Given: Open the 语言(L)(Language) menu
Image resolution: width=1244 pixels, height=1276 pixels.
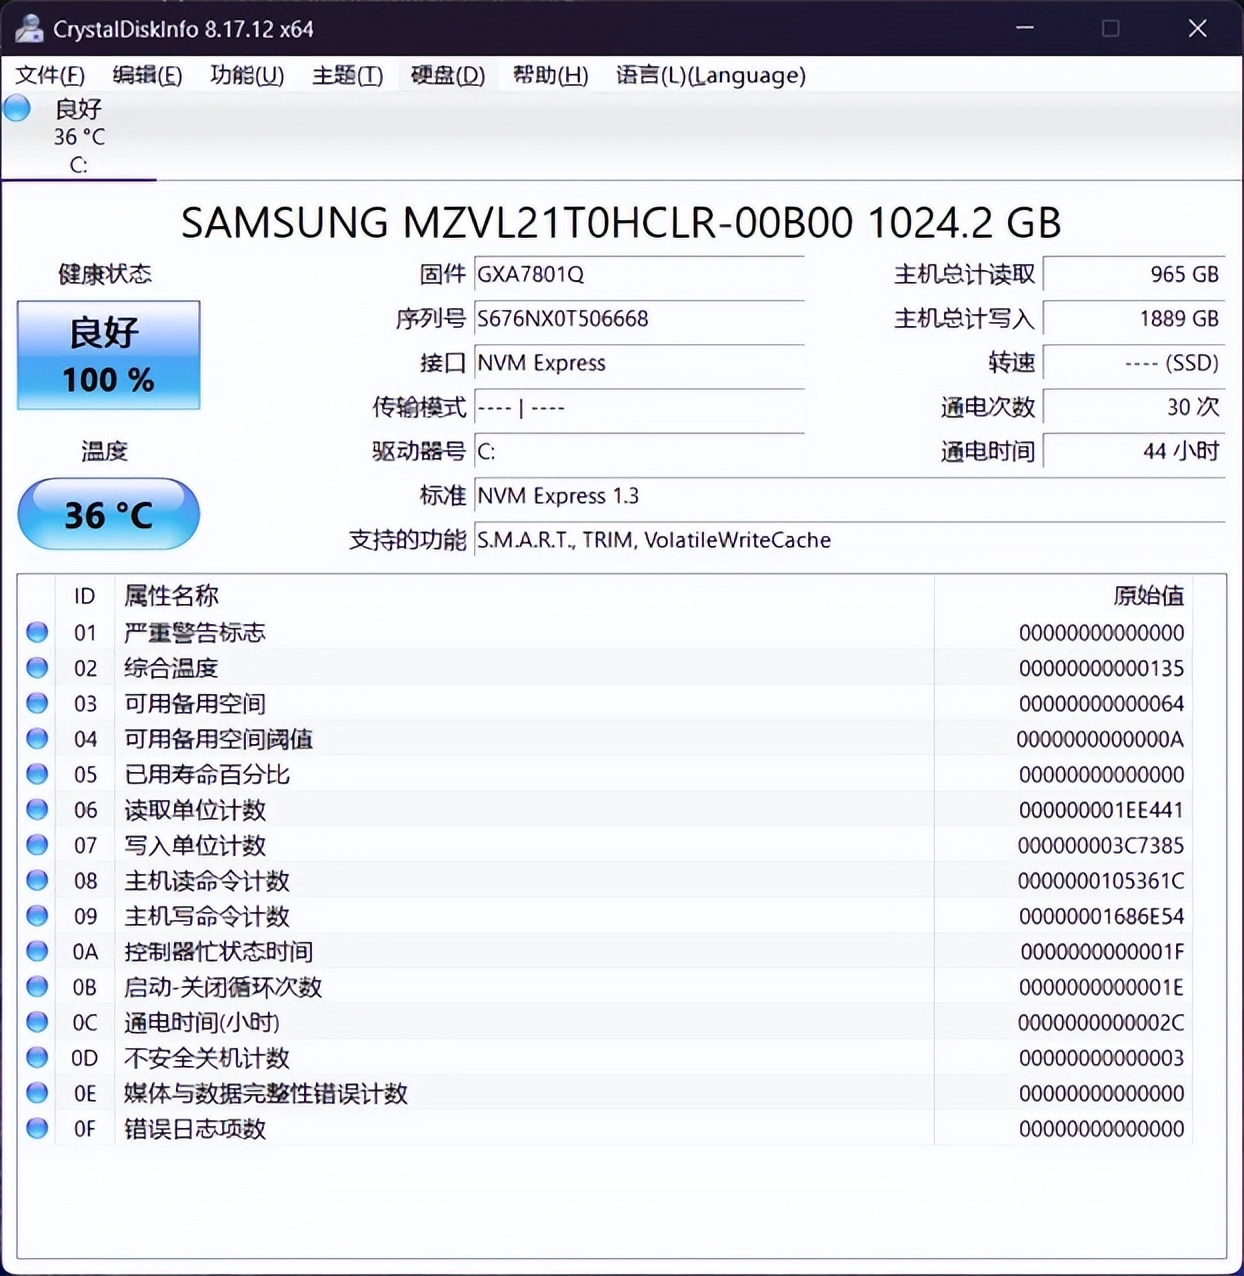Looking at the screenshot, I should (711, 75).
